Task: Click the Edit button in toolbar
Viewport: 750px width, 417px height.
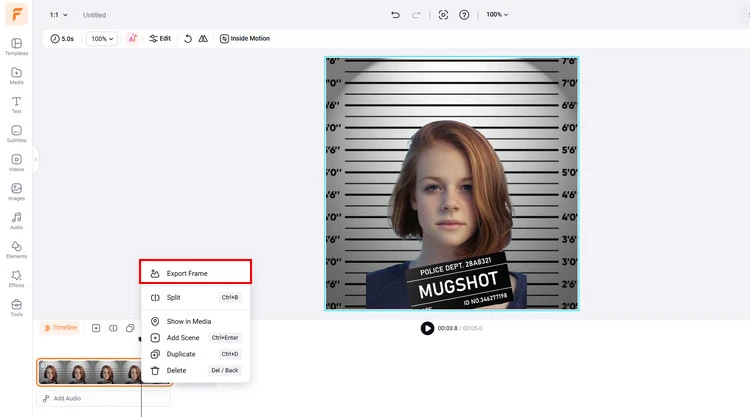Action: [x=160, y=39]
